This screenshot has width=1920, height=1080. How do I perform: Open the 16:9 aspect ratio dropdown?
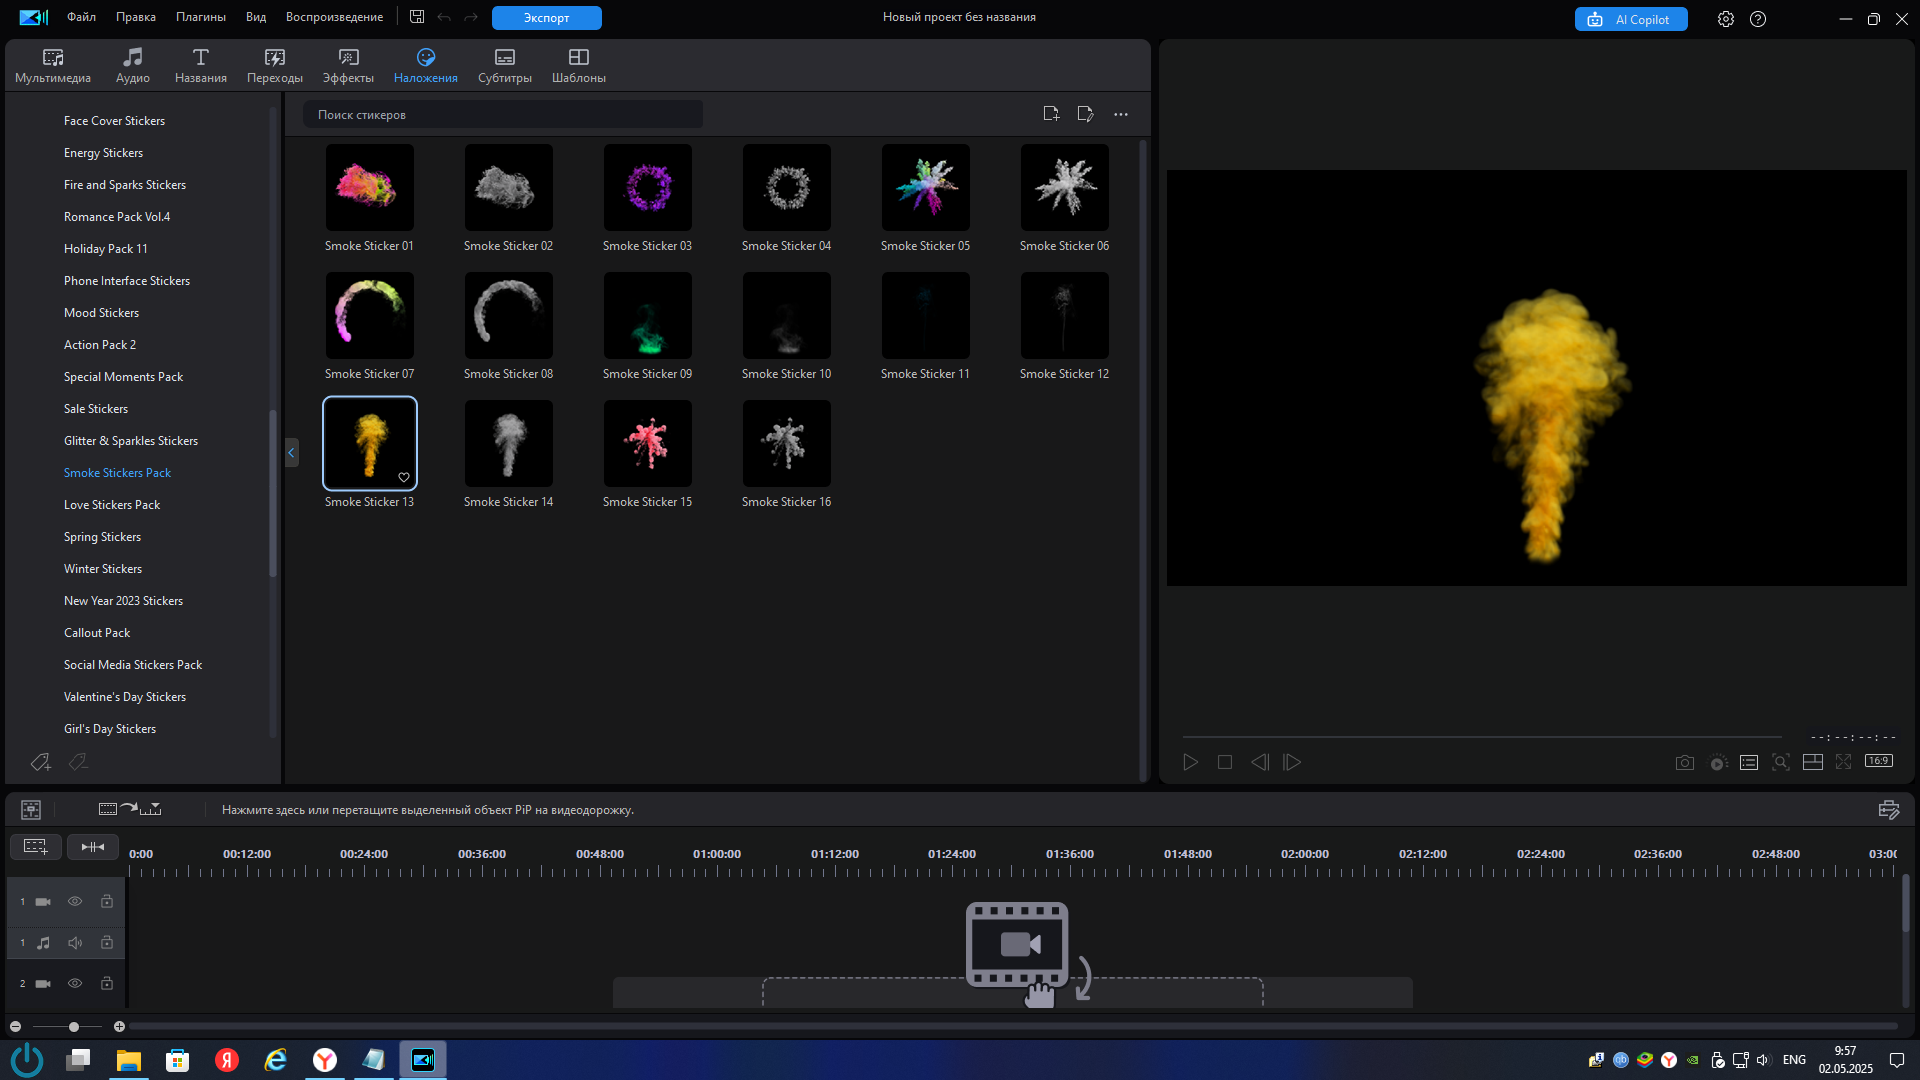[1879, 762]
